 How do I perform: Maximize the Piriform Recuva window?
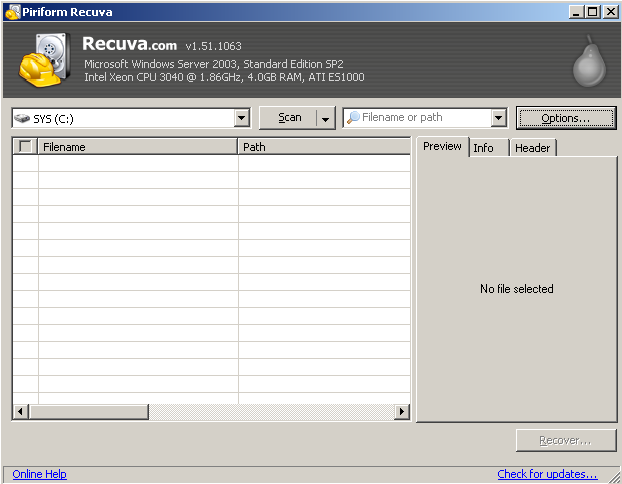[594, 12]
